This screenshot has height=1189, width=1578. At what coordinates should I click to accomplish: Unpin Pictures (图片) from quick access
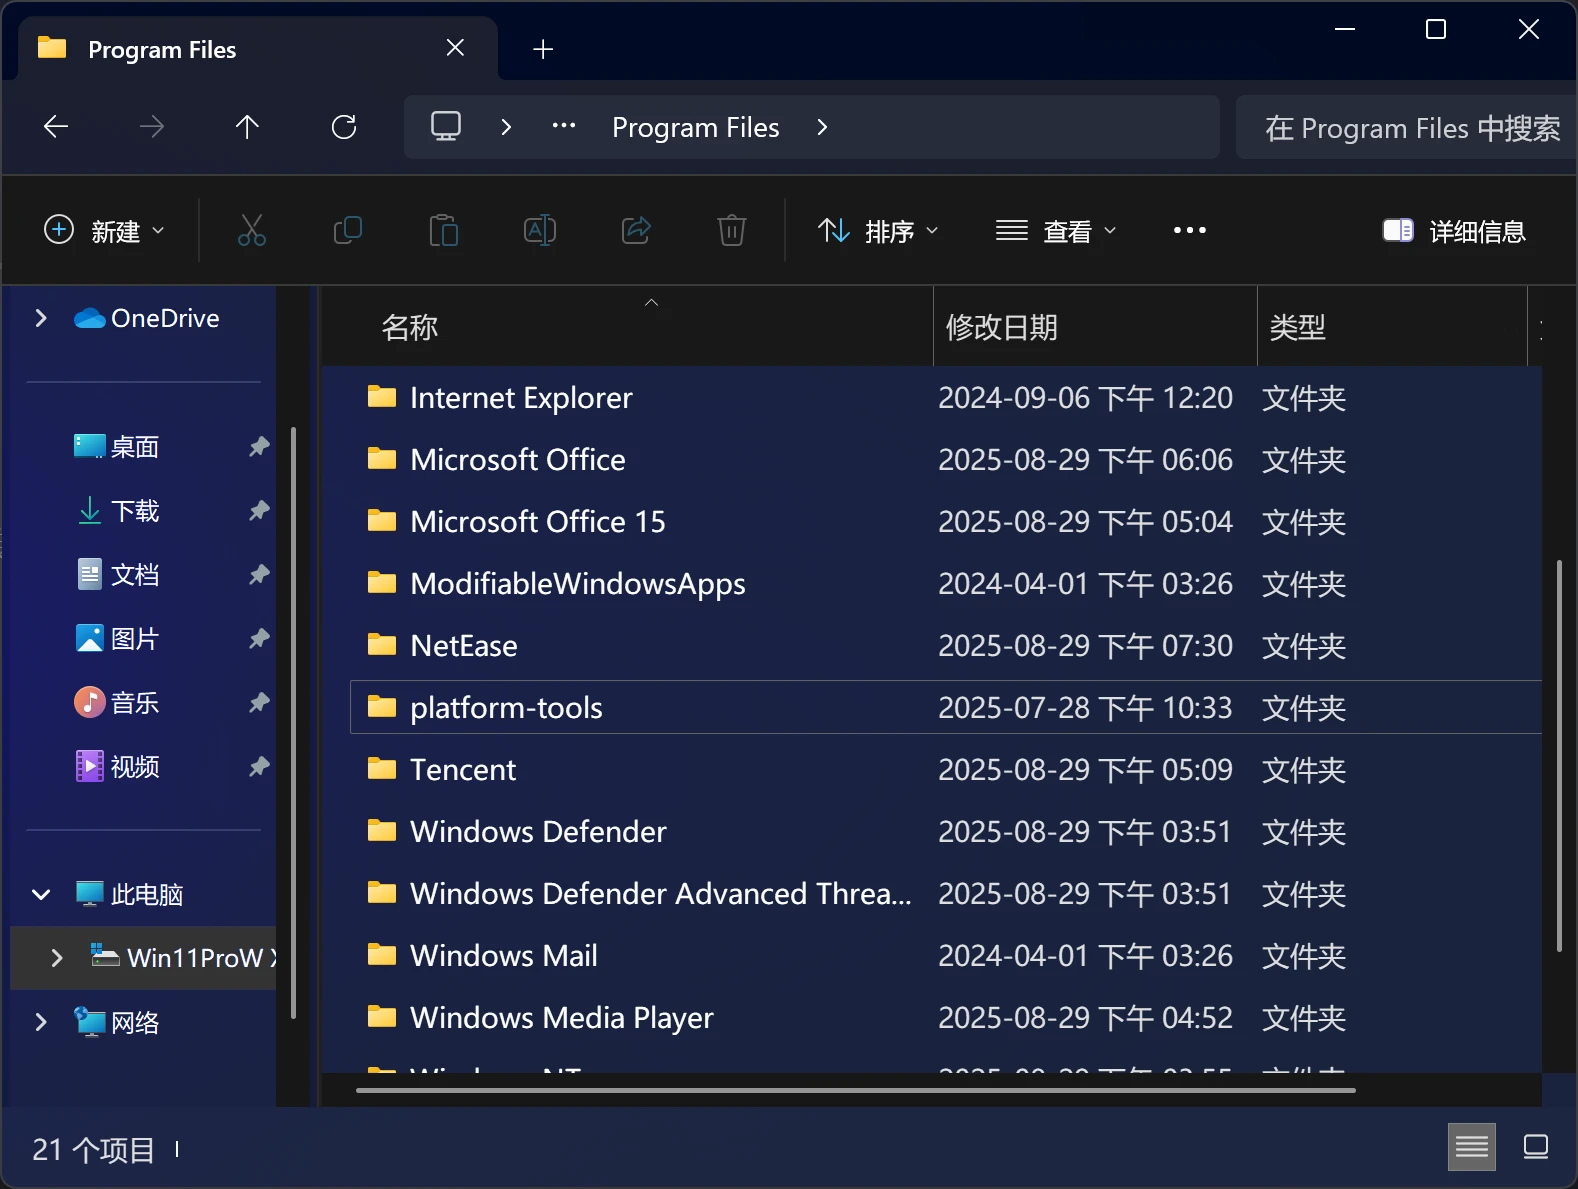click(x=259, y=638)
